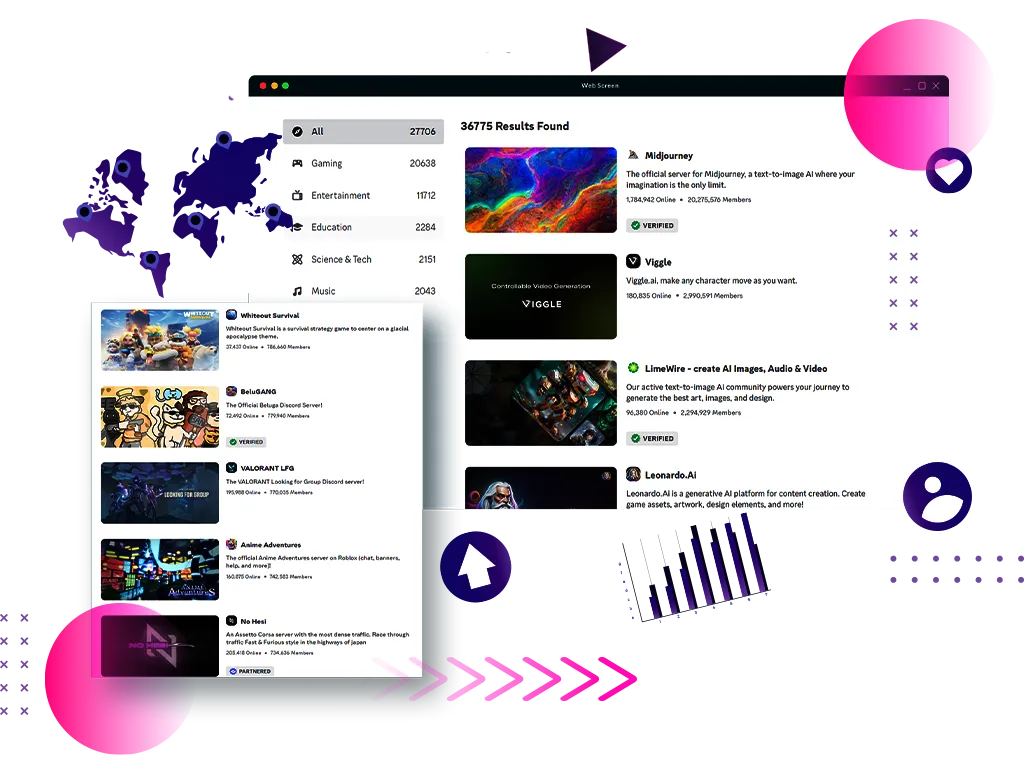Click "The VALORANT Looking for Group Discord server!" description
Viewport: 1024px width, 768px height.
[295, 481]
